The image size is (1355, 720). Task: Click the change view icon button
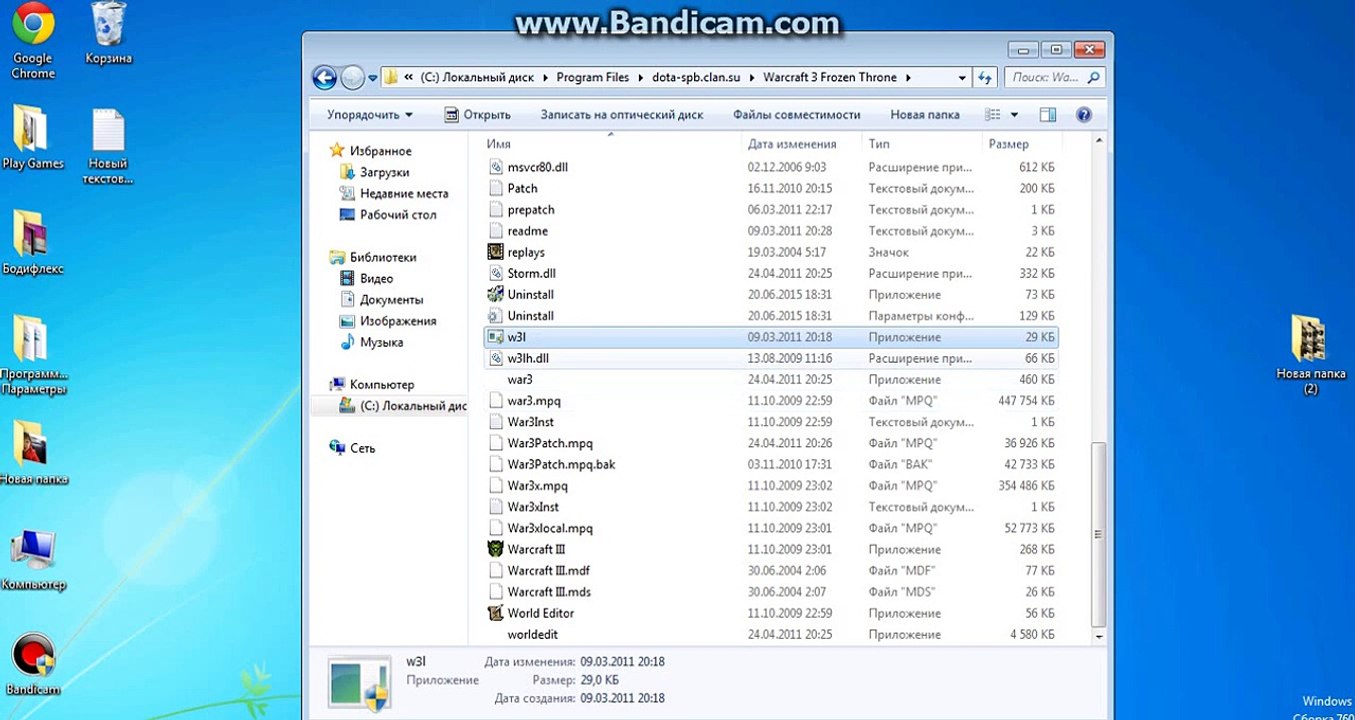[993, 115]
